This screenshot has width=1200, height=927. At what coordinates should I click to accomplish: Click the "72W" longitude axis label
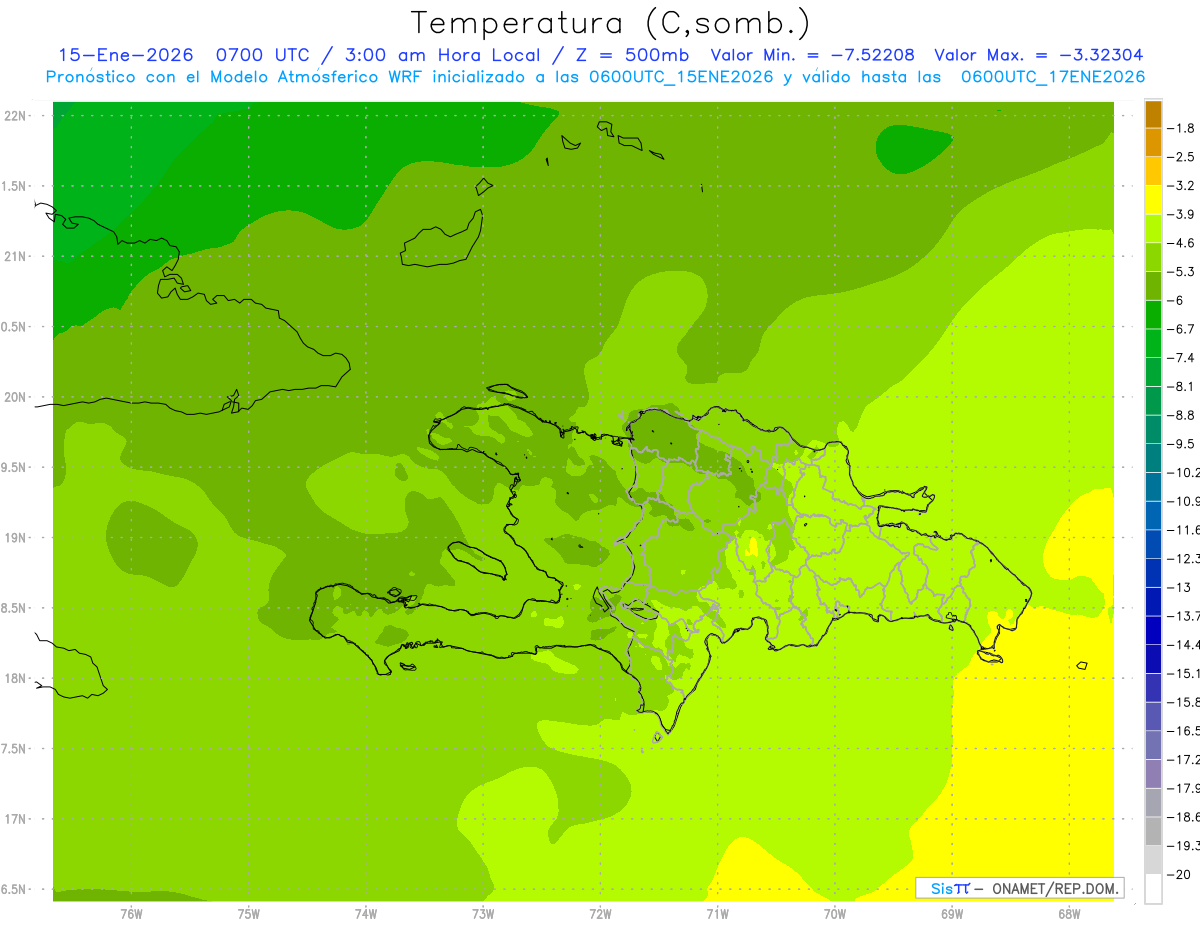click(x=600, y=914)
